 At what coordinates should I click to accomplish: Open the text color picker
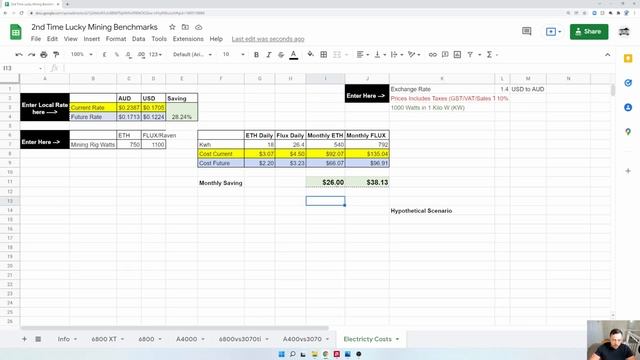tap(293, 55)
